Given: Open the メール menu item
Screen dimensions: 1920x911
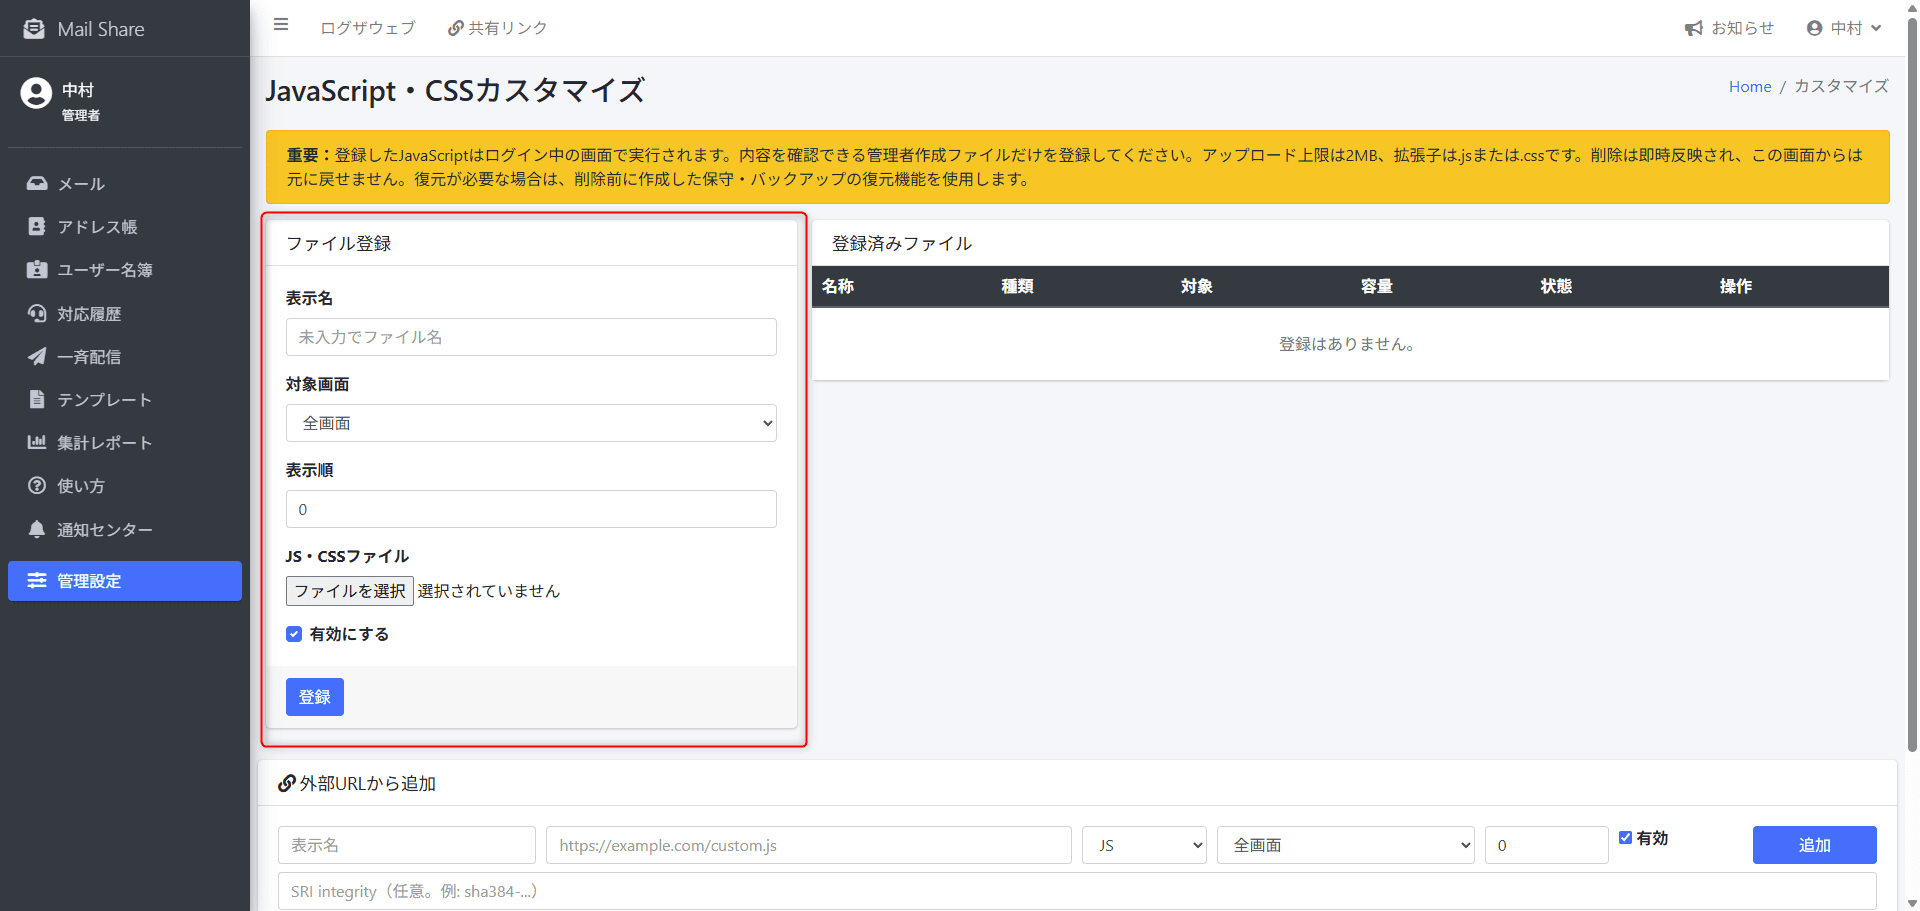Looking at the screenshot, I should click(125, 184).
